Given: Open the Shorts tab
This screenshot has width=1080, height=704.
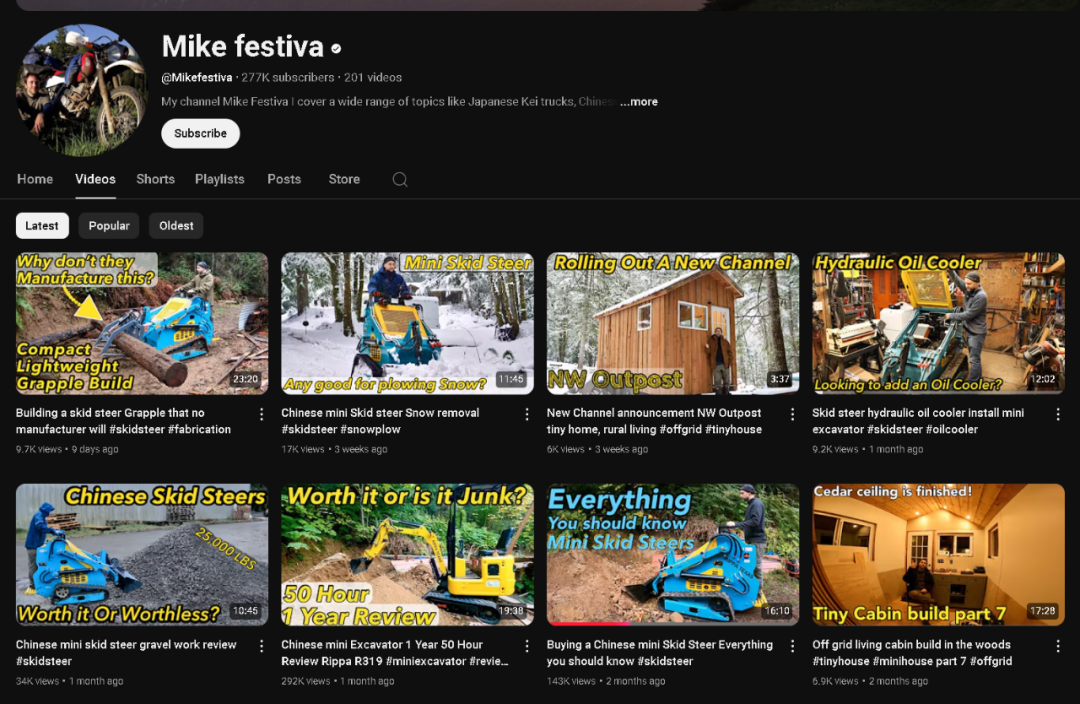Looking at the screenshot, I should [156, 179].
